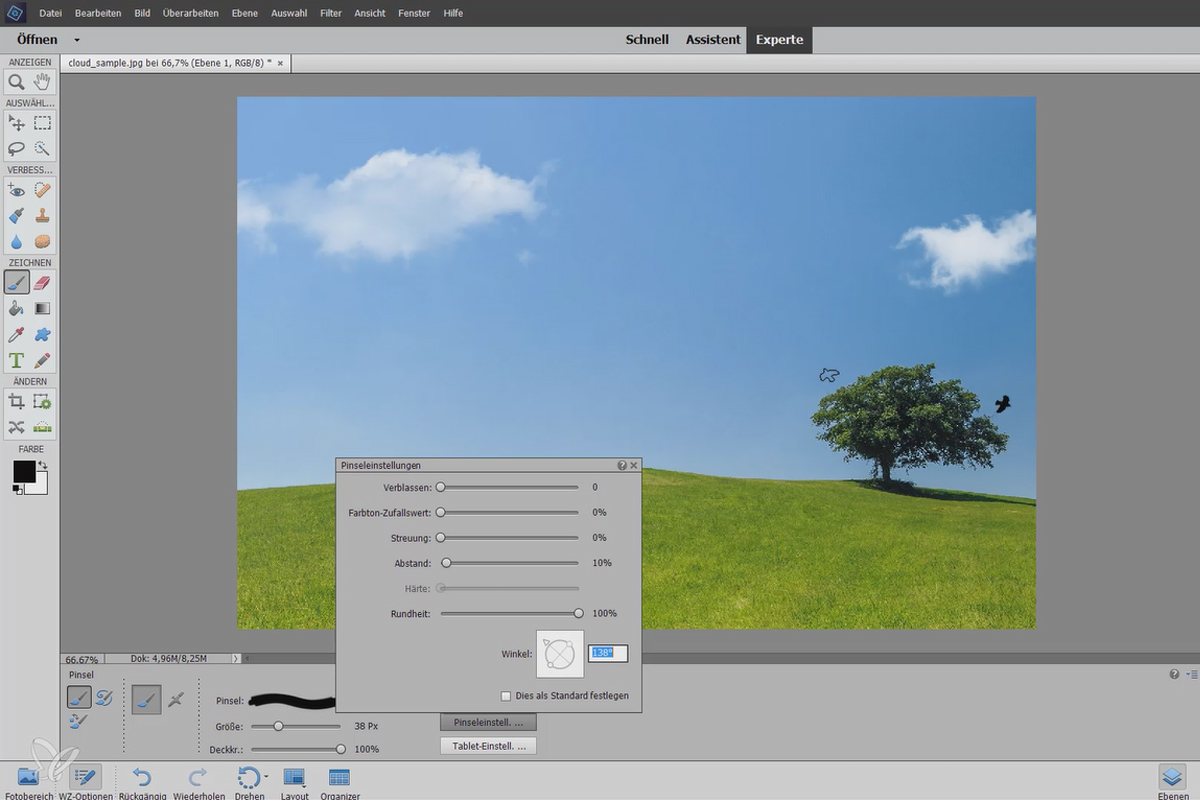Expand the status bar document info arrow
The width and height of the screenshot is (1200, 800).
pos(236,659)
